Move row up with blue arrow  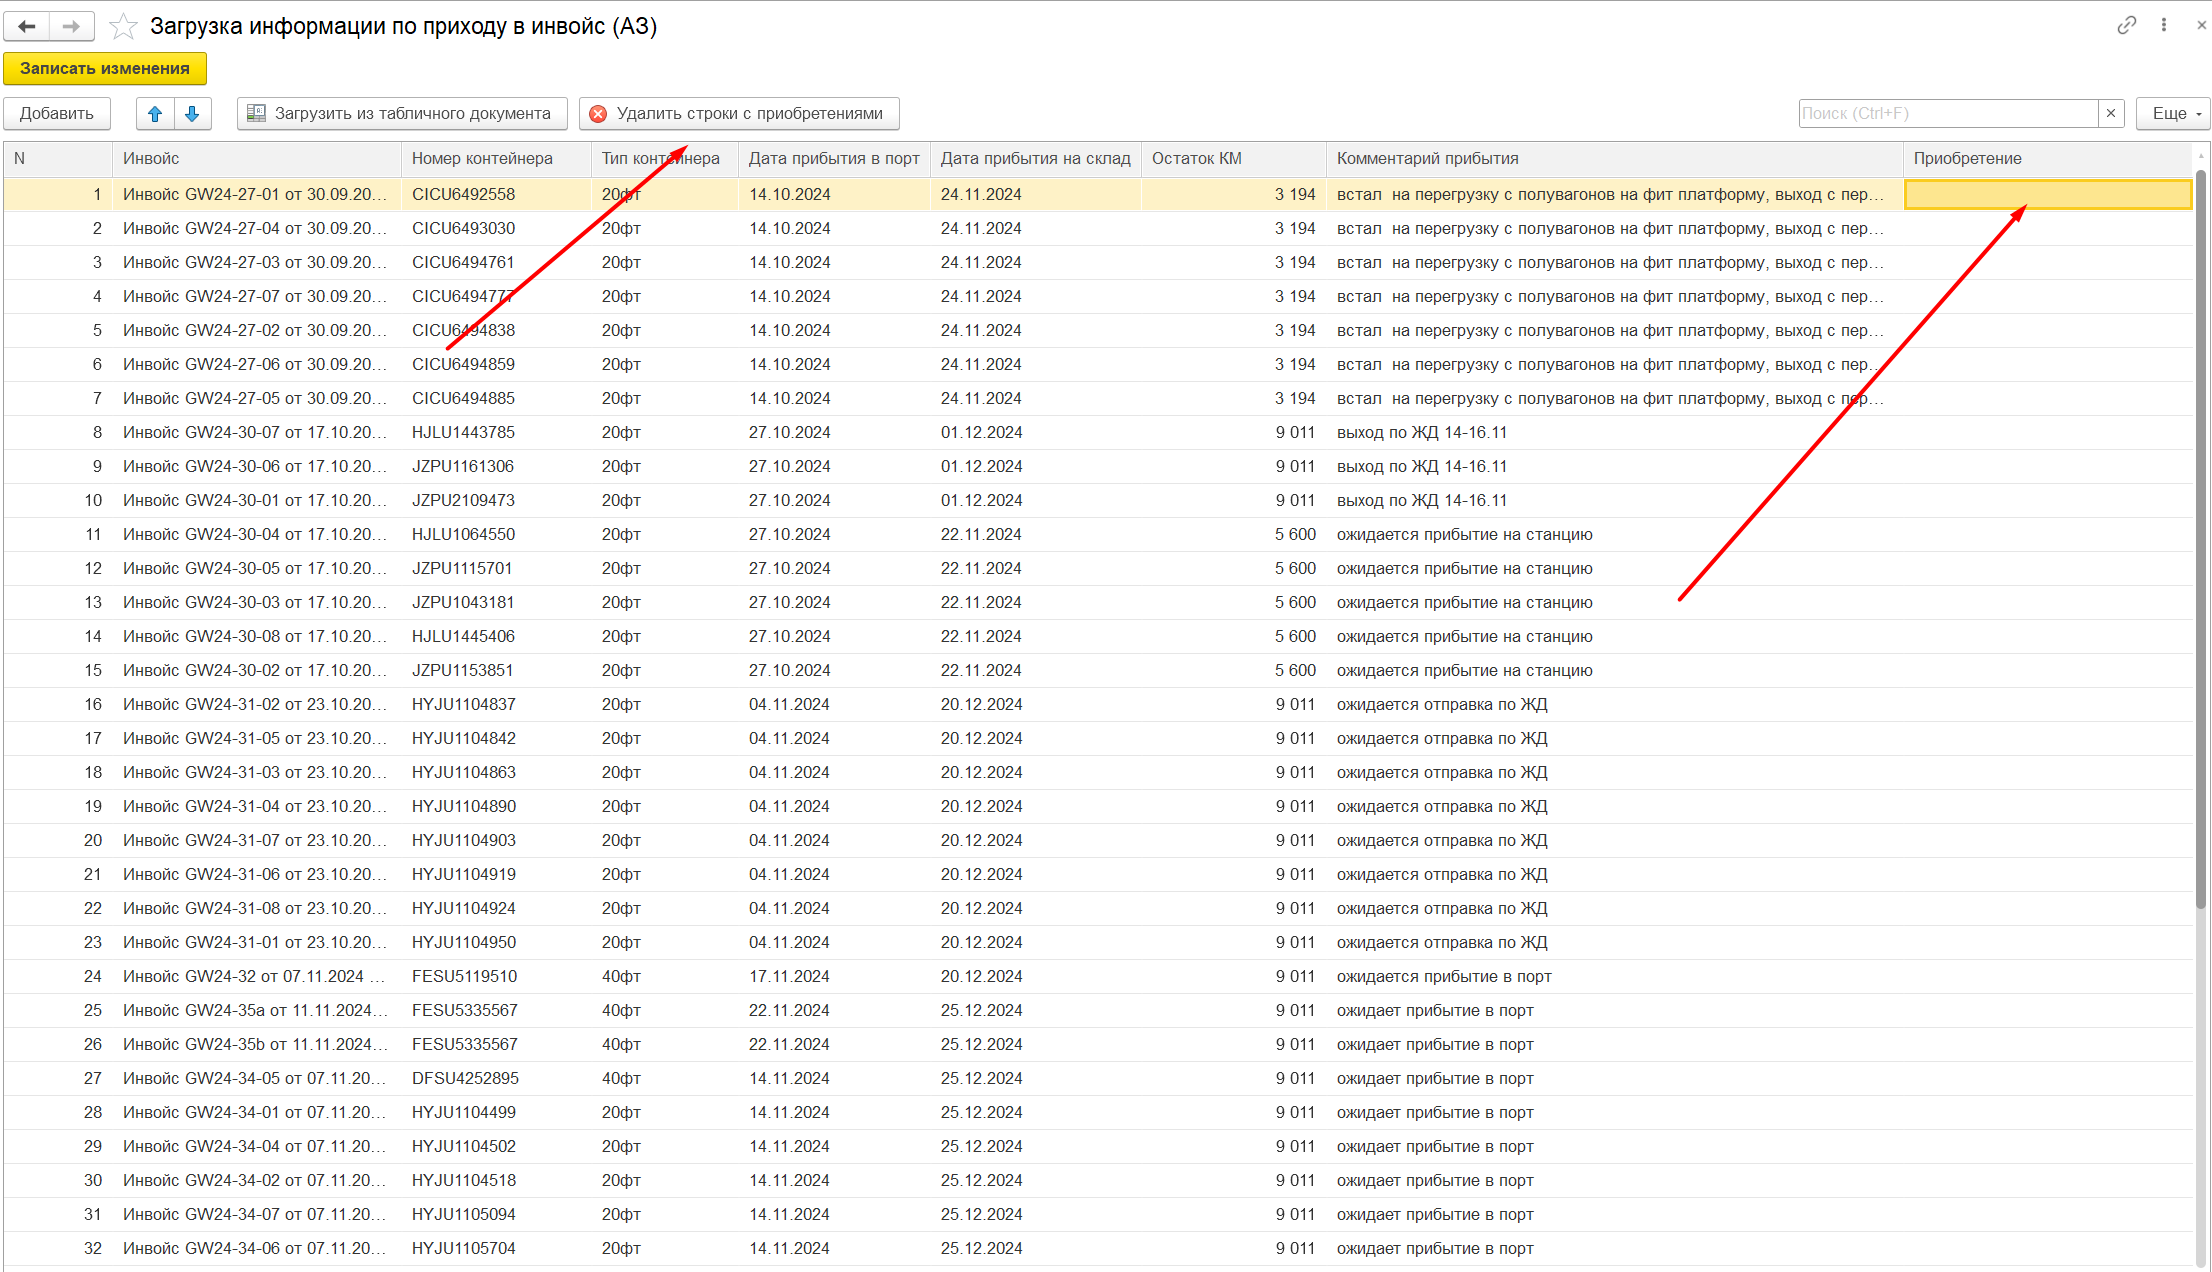(155, 114)
